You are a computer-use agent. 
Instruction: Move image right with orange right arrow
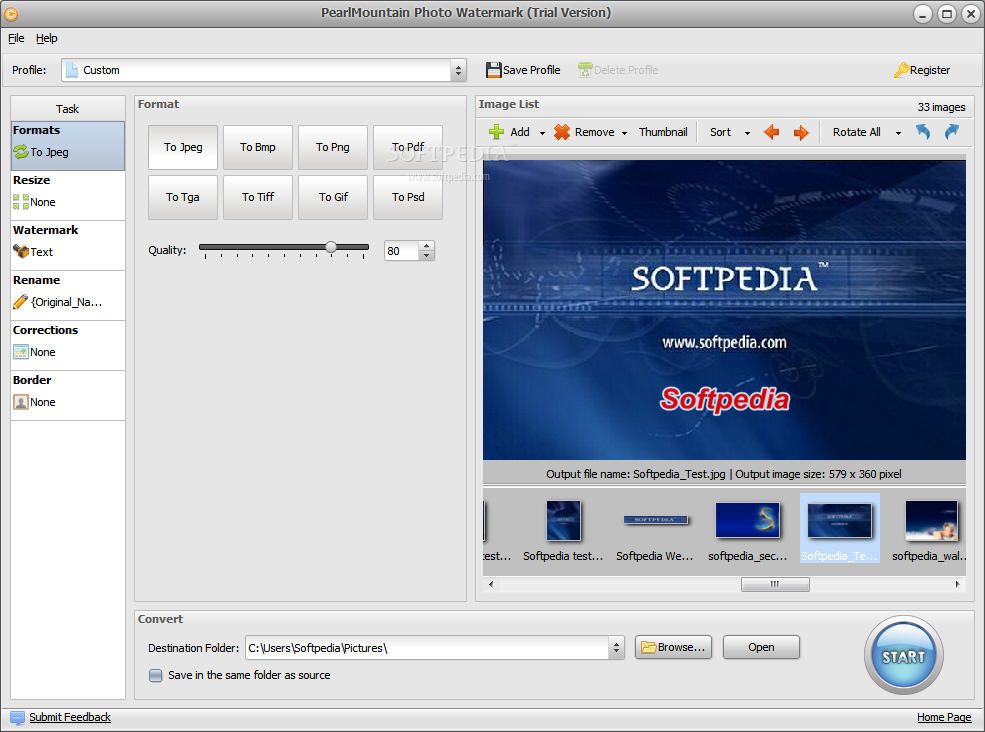[801, 132]
